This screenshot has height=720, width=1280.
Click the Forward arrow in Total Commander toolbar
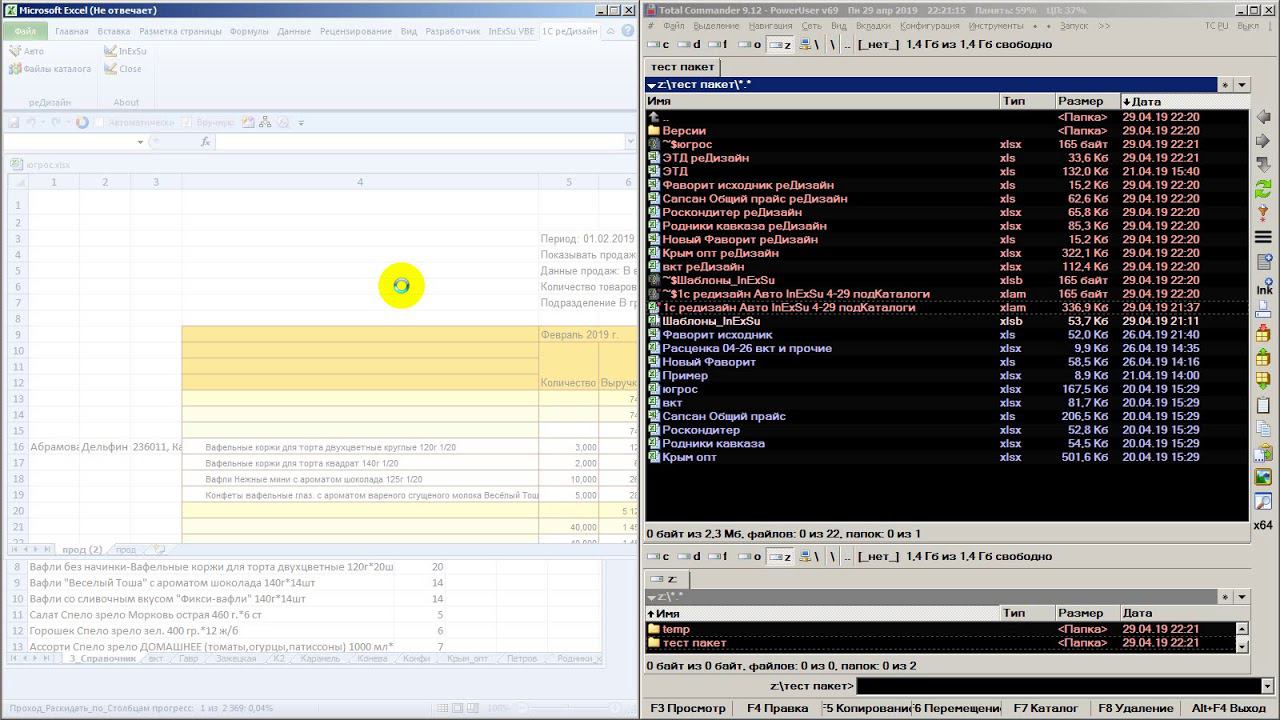click(1263, 141)
